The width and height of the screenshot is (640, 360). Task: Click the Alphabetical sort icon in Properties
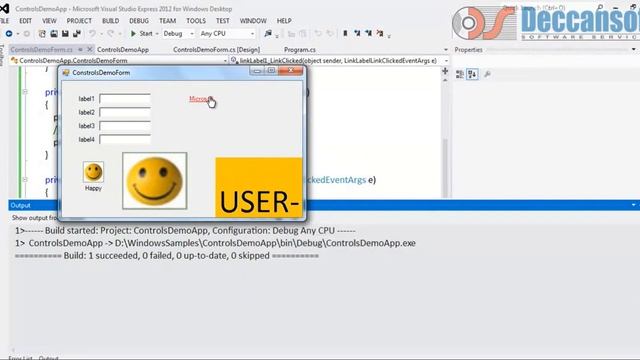click(472, 74)
